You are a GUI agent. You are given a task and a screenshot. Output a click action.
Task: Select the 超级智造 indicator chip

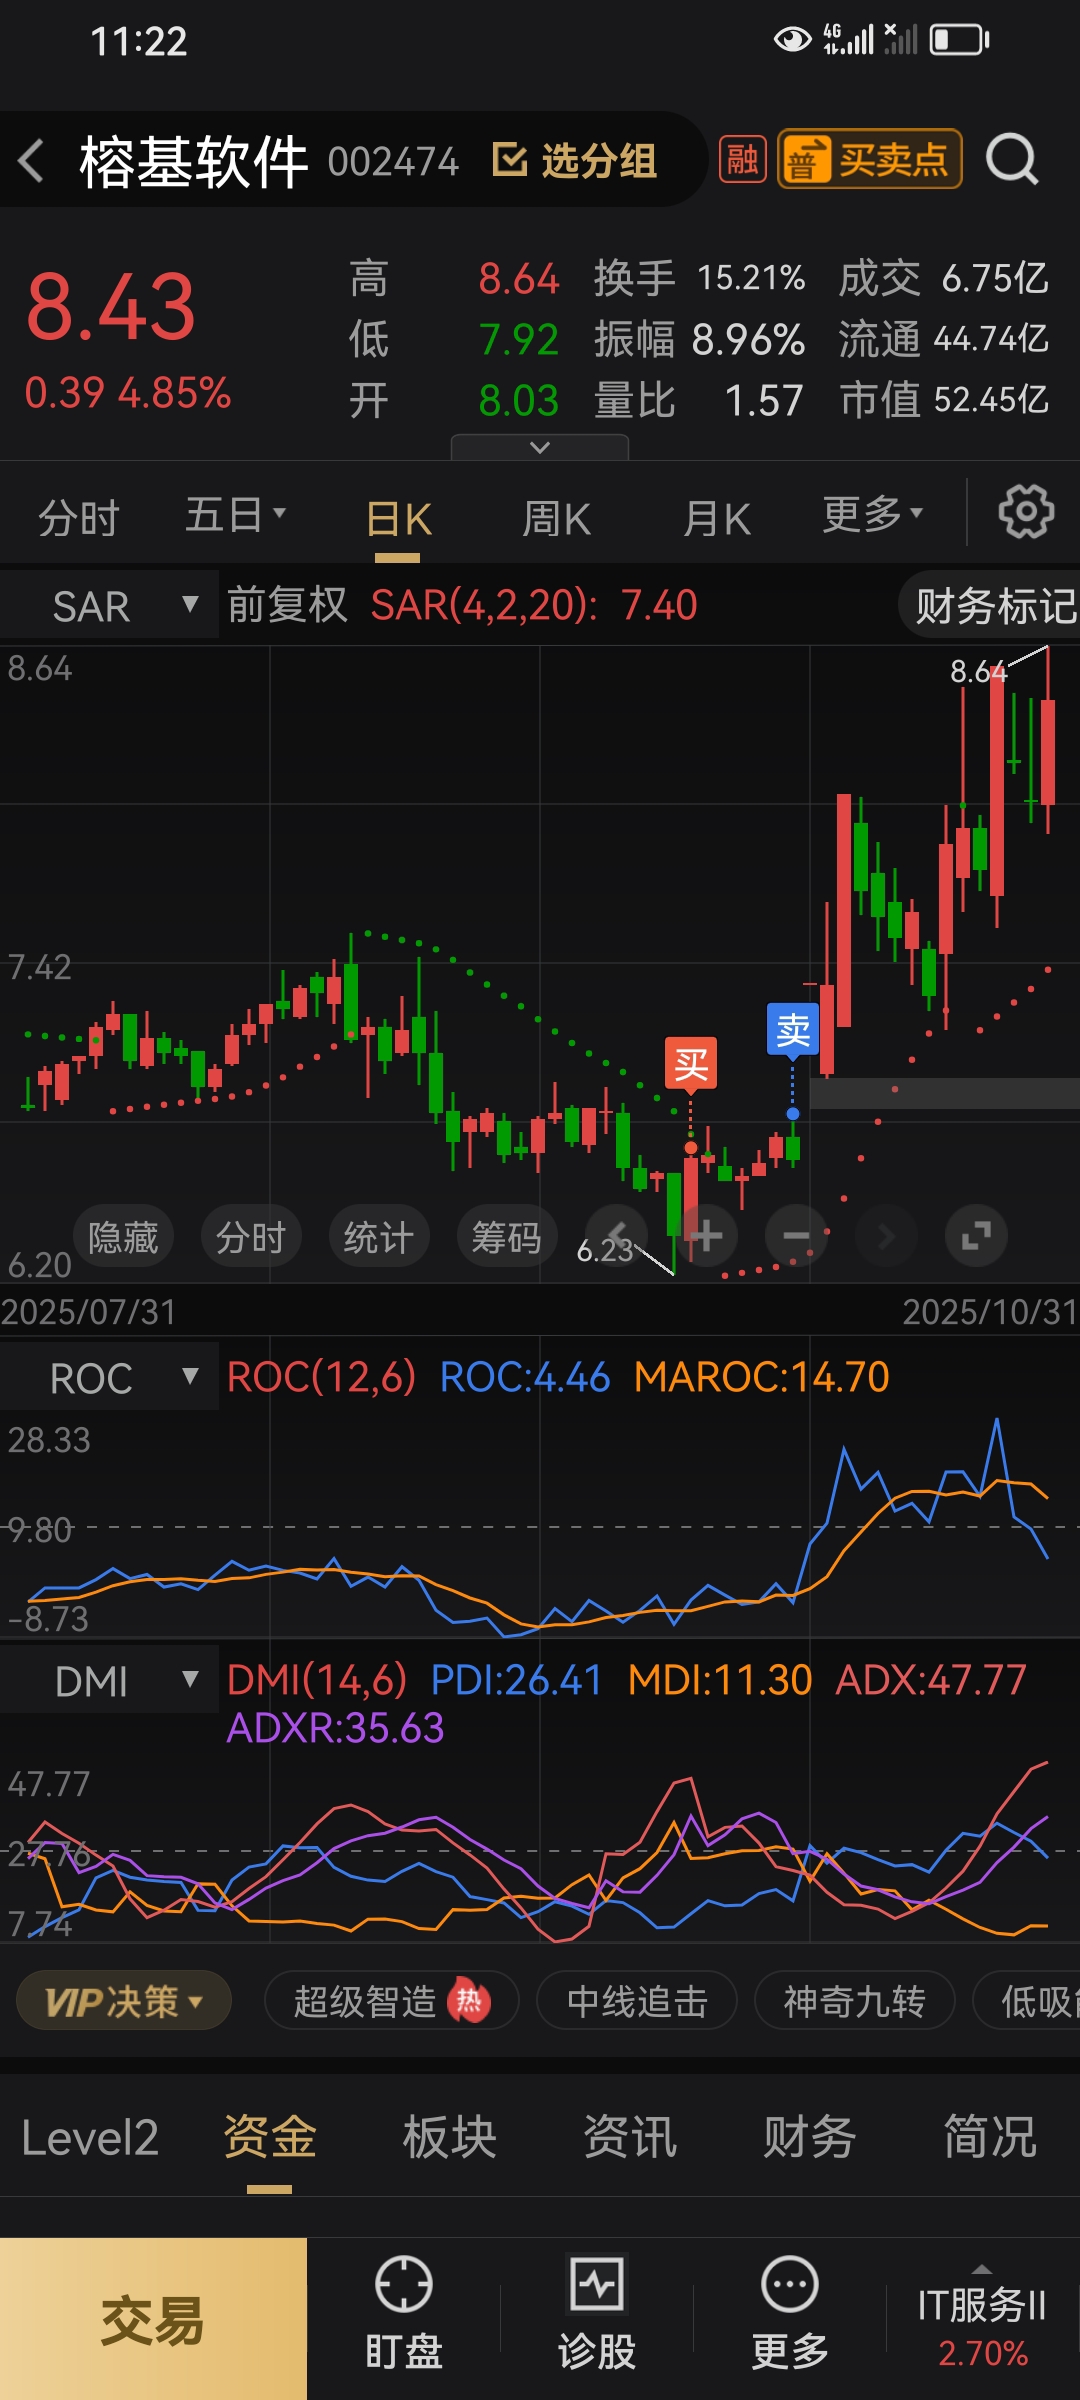pyautogui.click(x=391, y=2001)
